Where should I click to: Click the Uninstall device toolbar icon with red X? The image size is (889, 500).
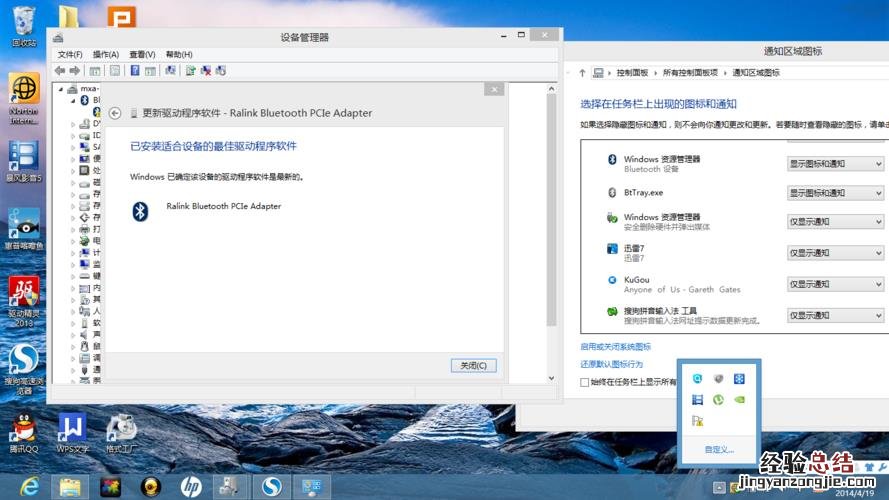coord(206,70)
